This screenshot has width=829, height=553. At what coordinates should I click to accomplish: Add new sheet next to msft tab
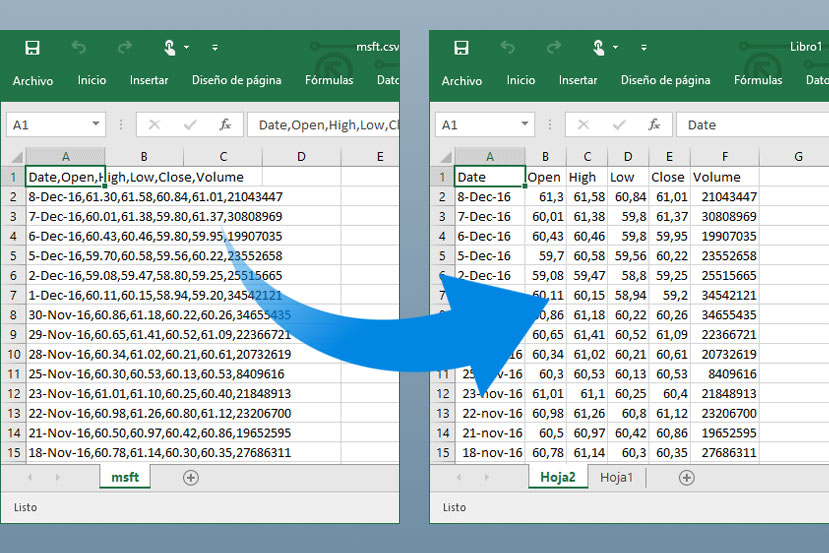190,478
